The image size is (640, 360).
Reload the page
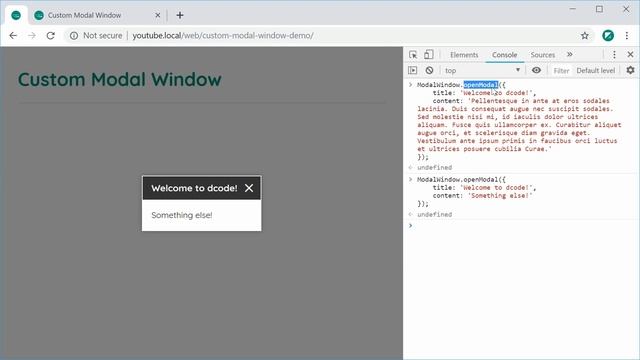tap(51, 36)
